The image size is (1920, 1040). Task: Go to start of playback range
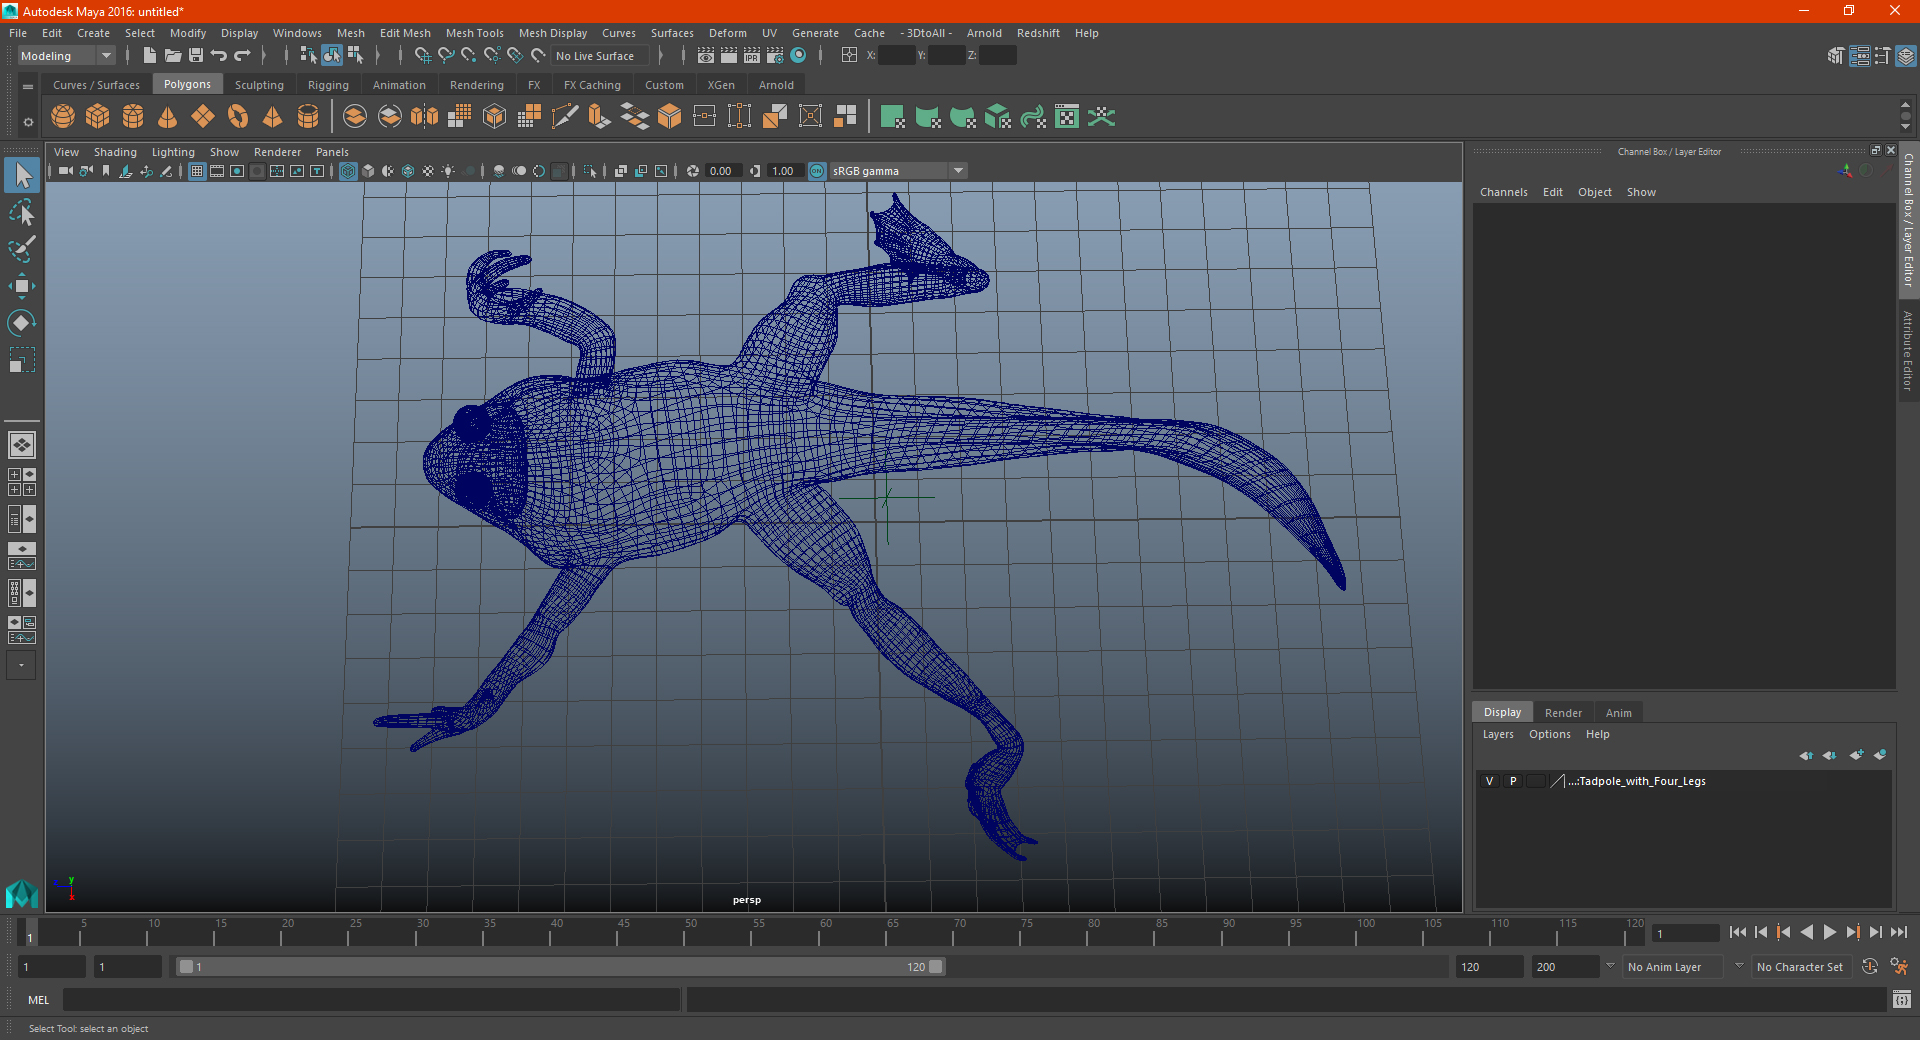point(1737,932)
